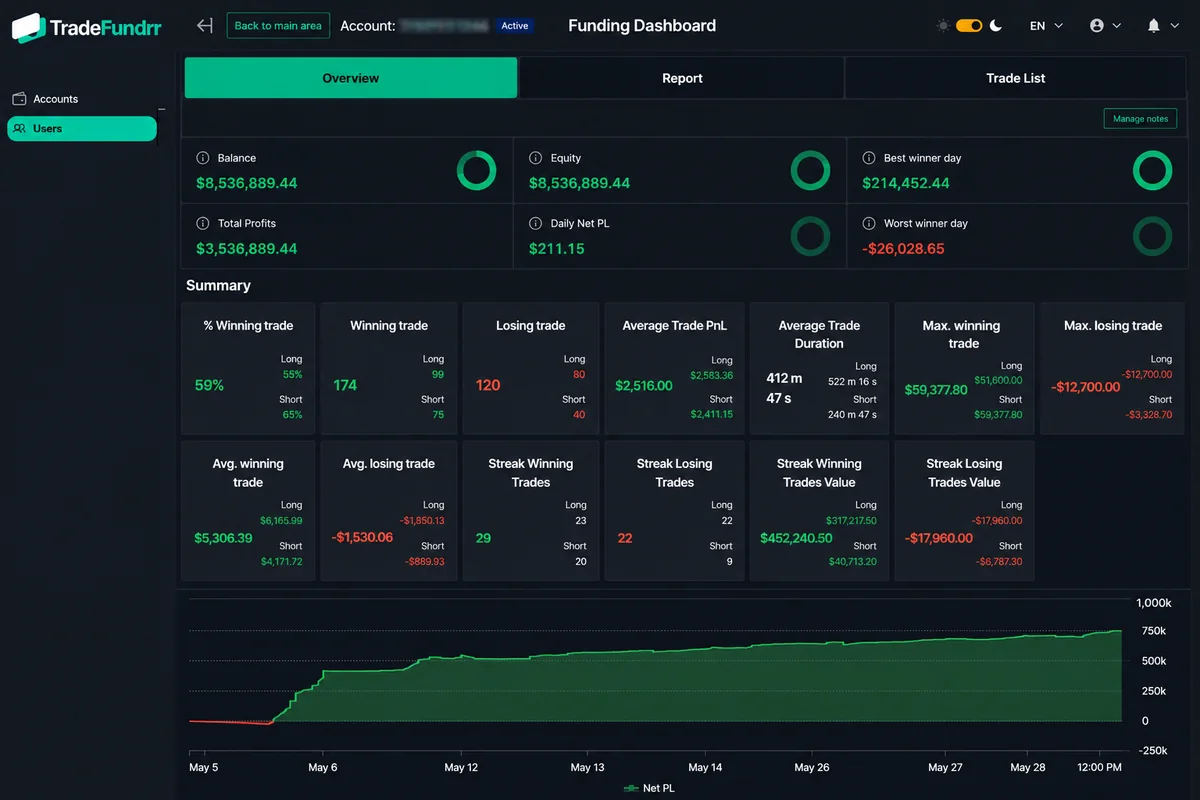1200x800 pixels.
Task: Toggle the light/dark theme switch
Action: coord(969,26)
